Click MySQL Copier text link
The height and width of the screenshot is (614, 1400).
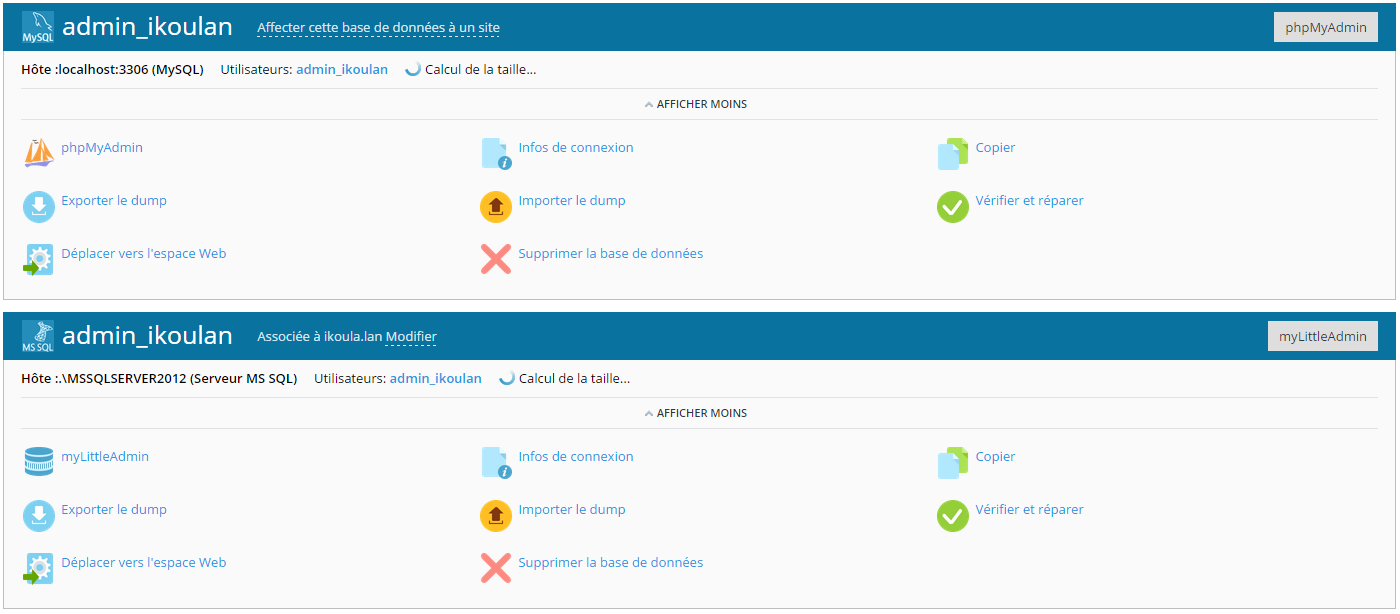coord(995,148)
